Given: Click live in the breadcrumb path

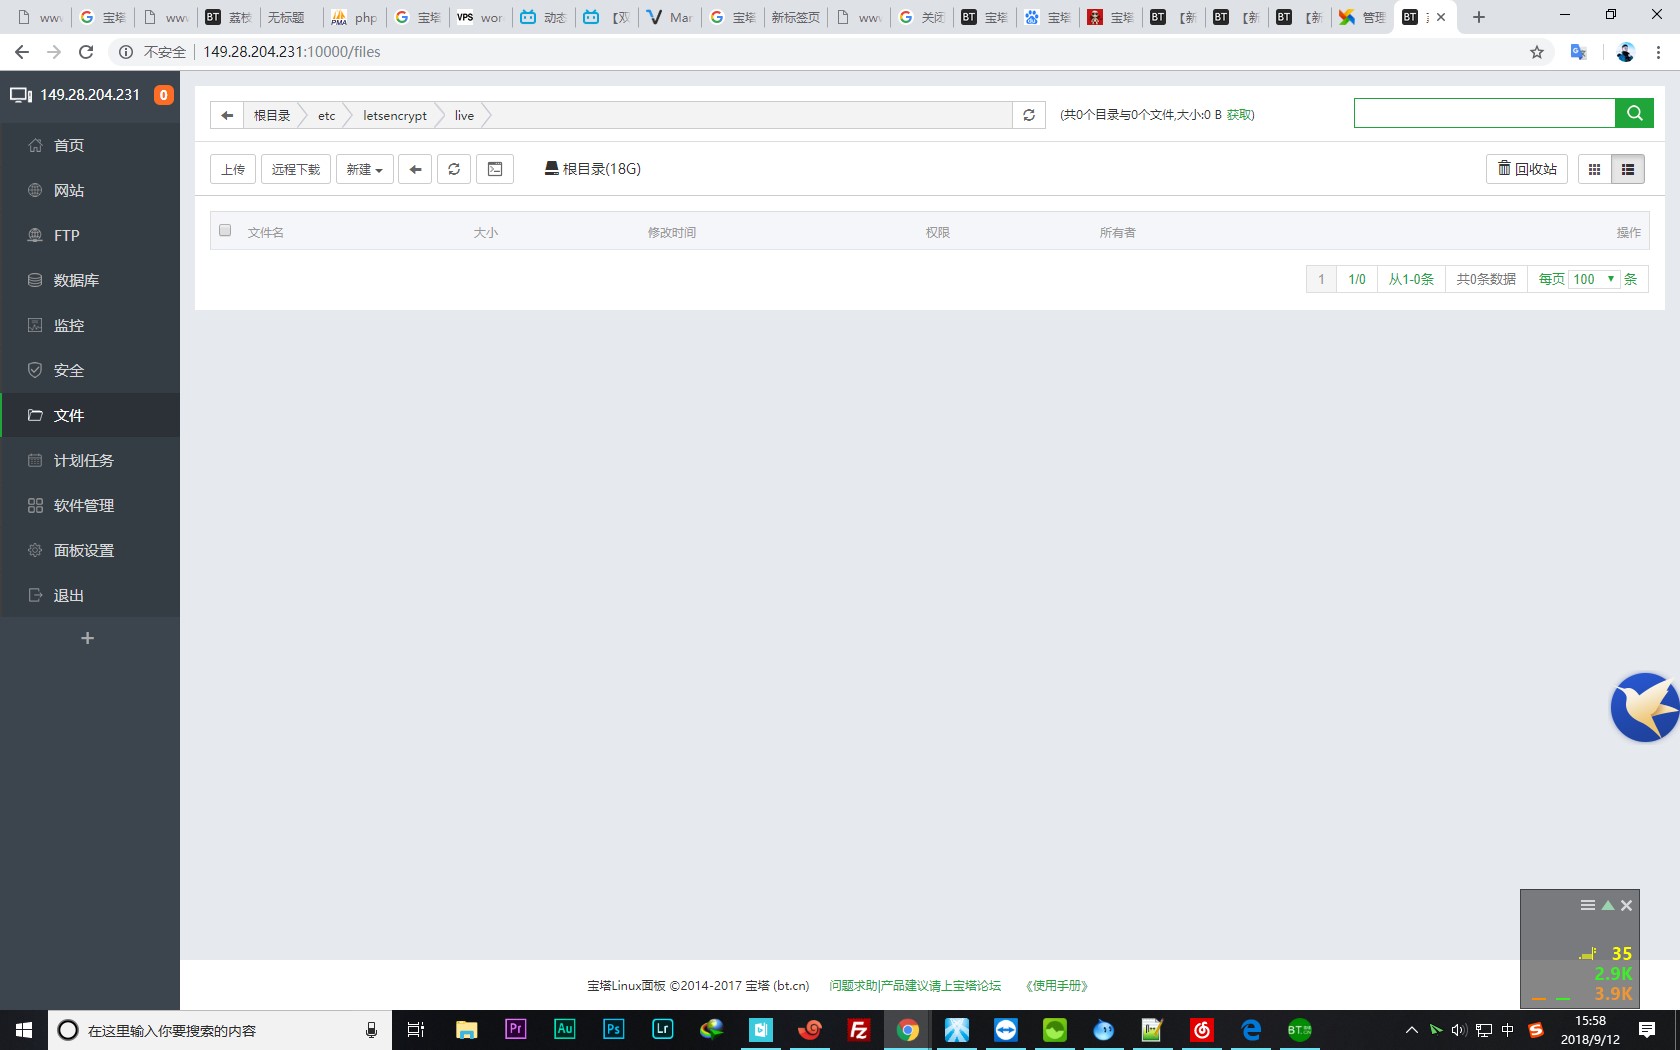Looking at the screenshot, I should 464,115.
